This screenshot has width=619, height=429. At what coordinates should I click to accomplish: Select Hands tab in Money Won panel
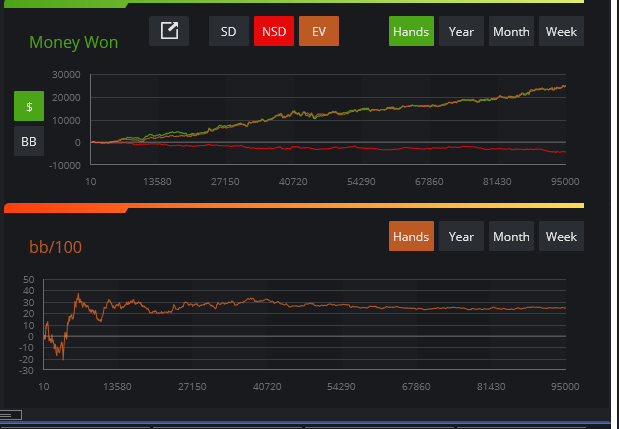click(x=411, y=31)
